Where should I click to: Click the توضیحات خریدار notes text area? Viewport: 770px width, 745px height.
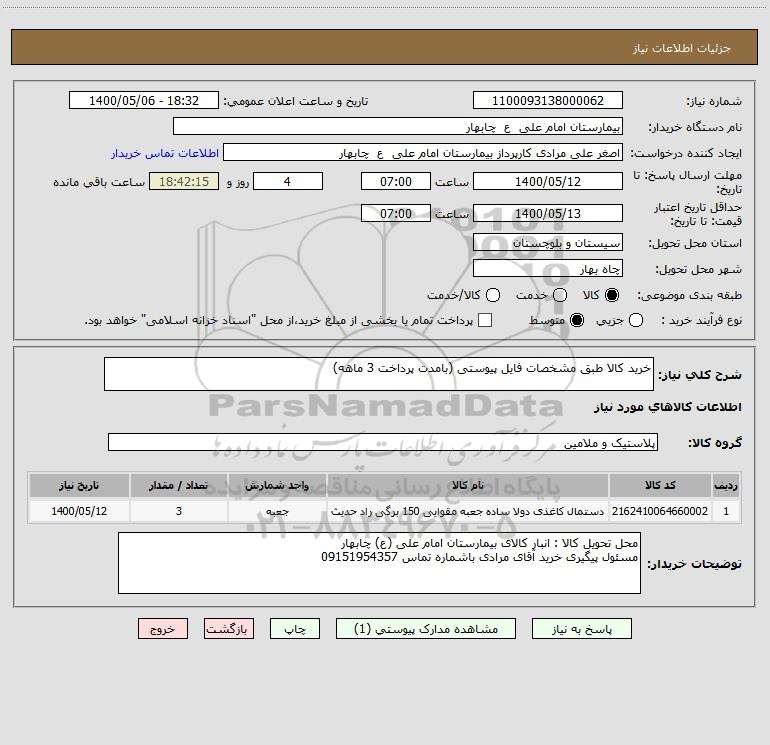tap(379, 563)
